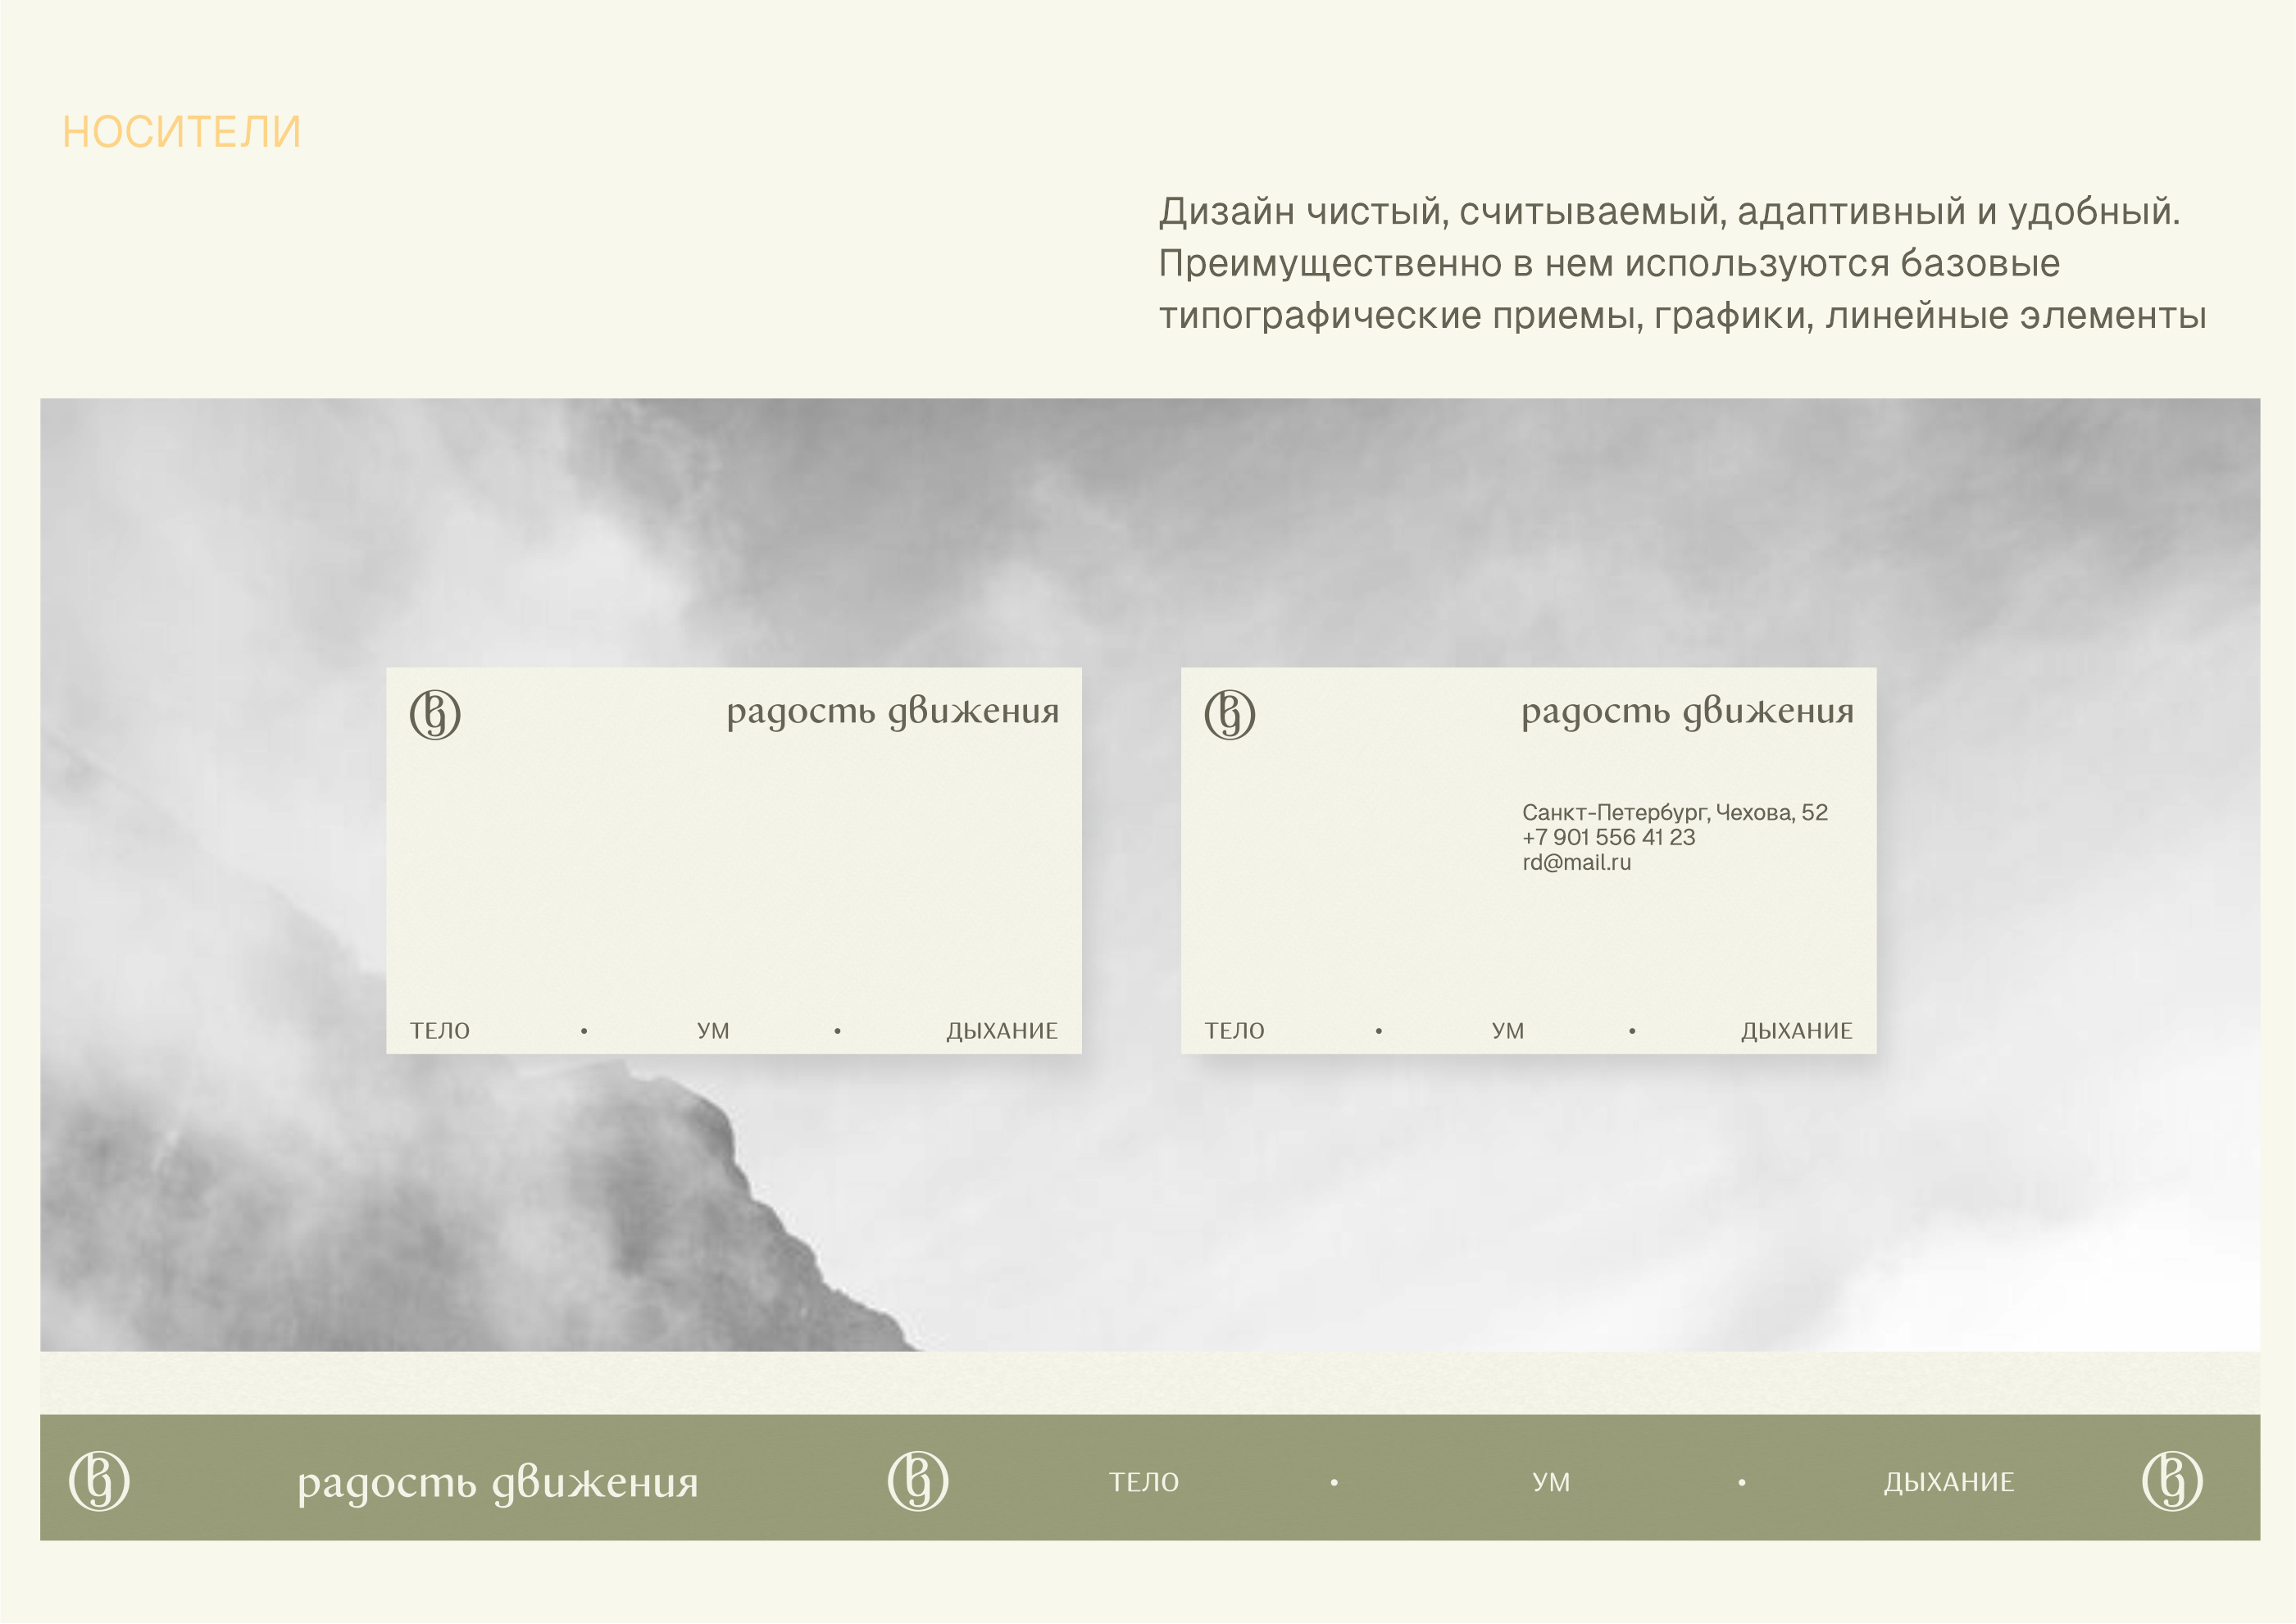Click ДЫХАНИЕ on the green banner
The width and height of the screenshot is (2296, 1624).
pyautogui.click(x=1948, y=1483)
